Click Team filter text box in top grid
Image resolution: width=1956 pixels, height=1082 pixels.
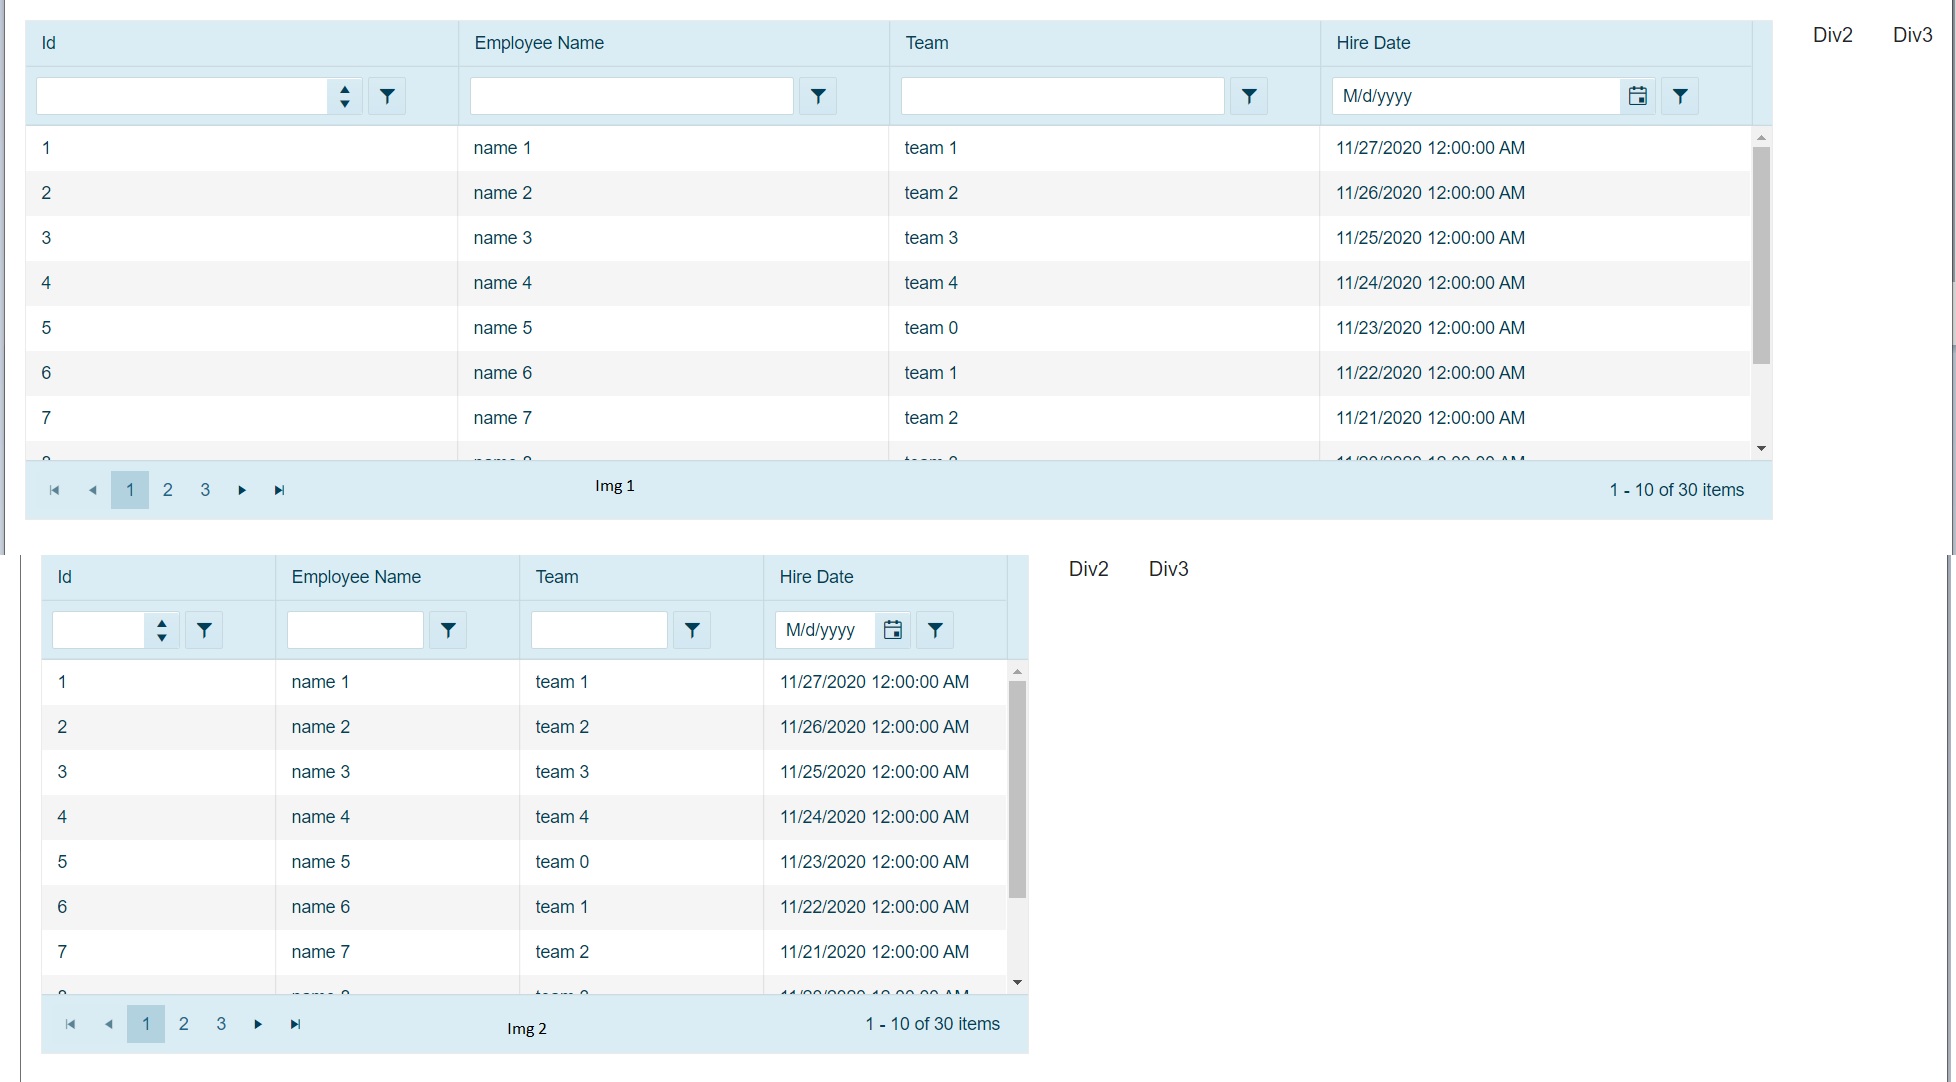point(1062,96)
